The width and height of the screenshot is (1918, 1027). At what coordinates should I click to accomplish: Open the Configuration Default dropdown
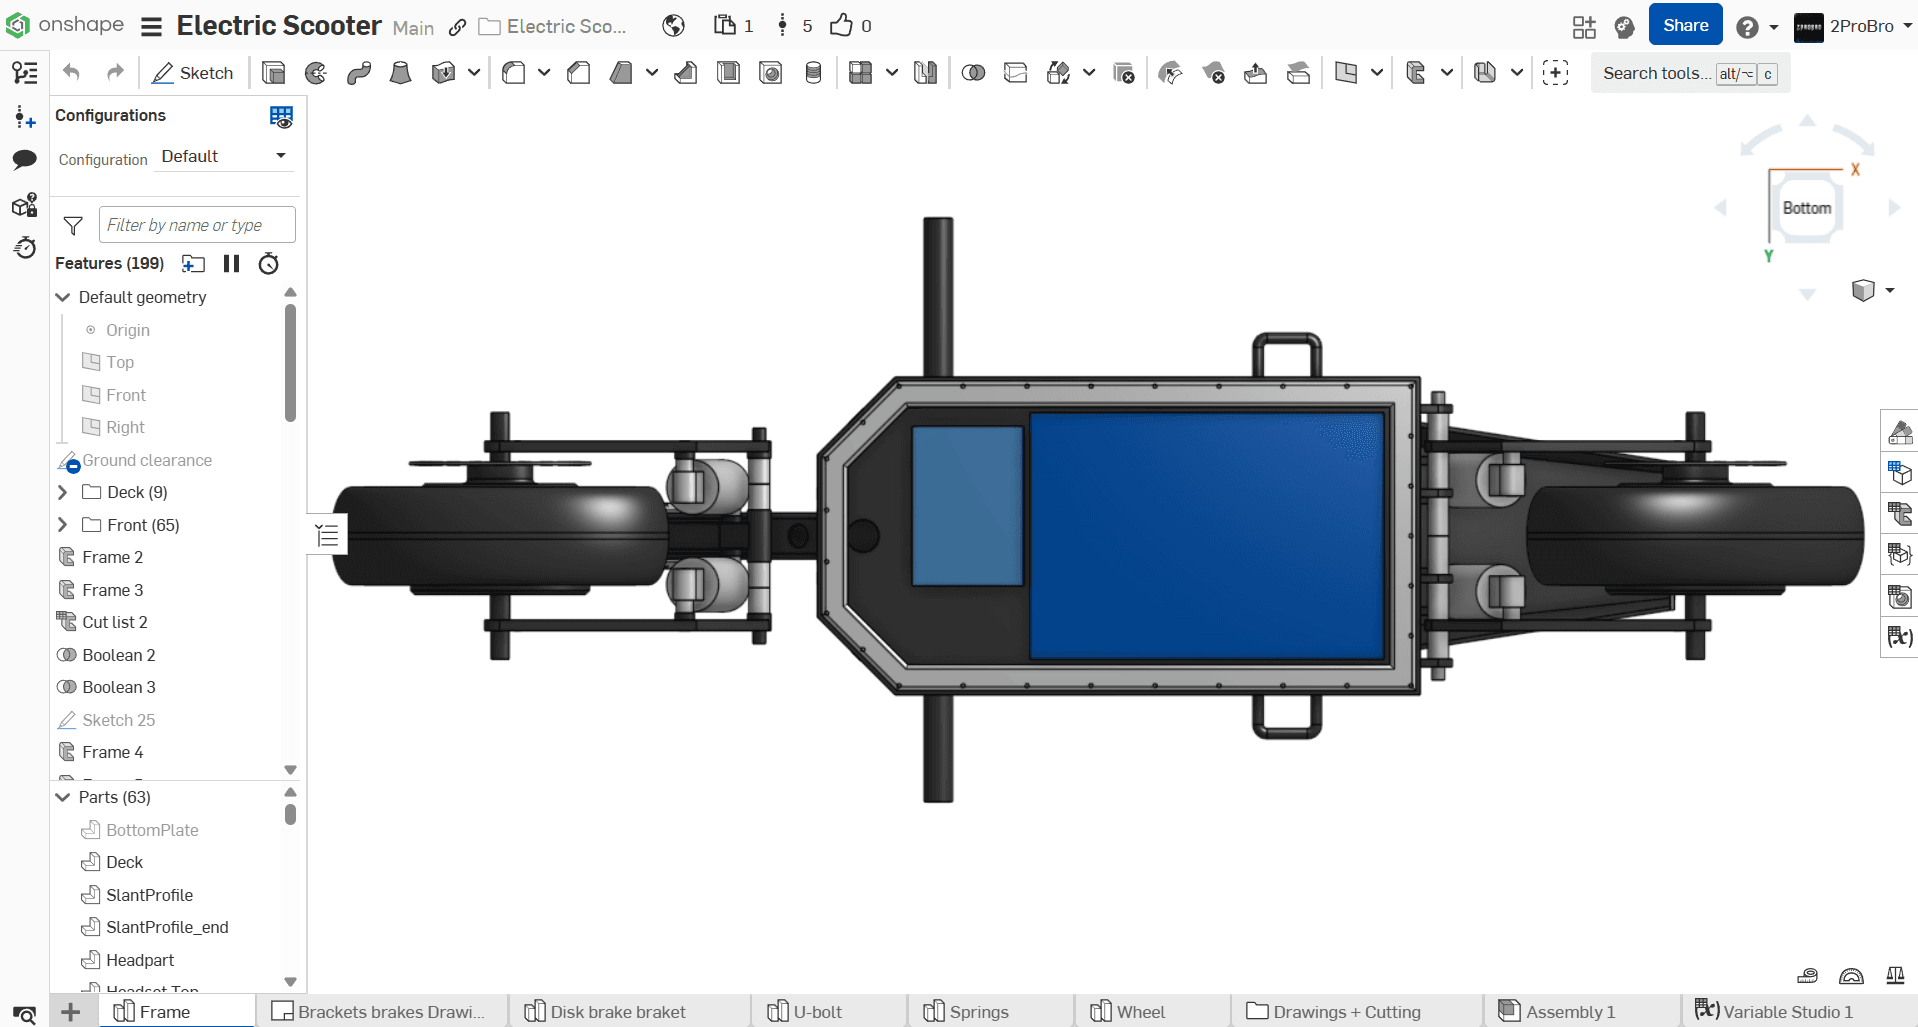click(224, 157)
